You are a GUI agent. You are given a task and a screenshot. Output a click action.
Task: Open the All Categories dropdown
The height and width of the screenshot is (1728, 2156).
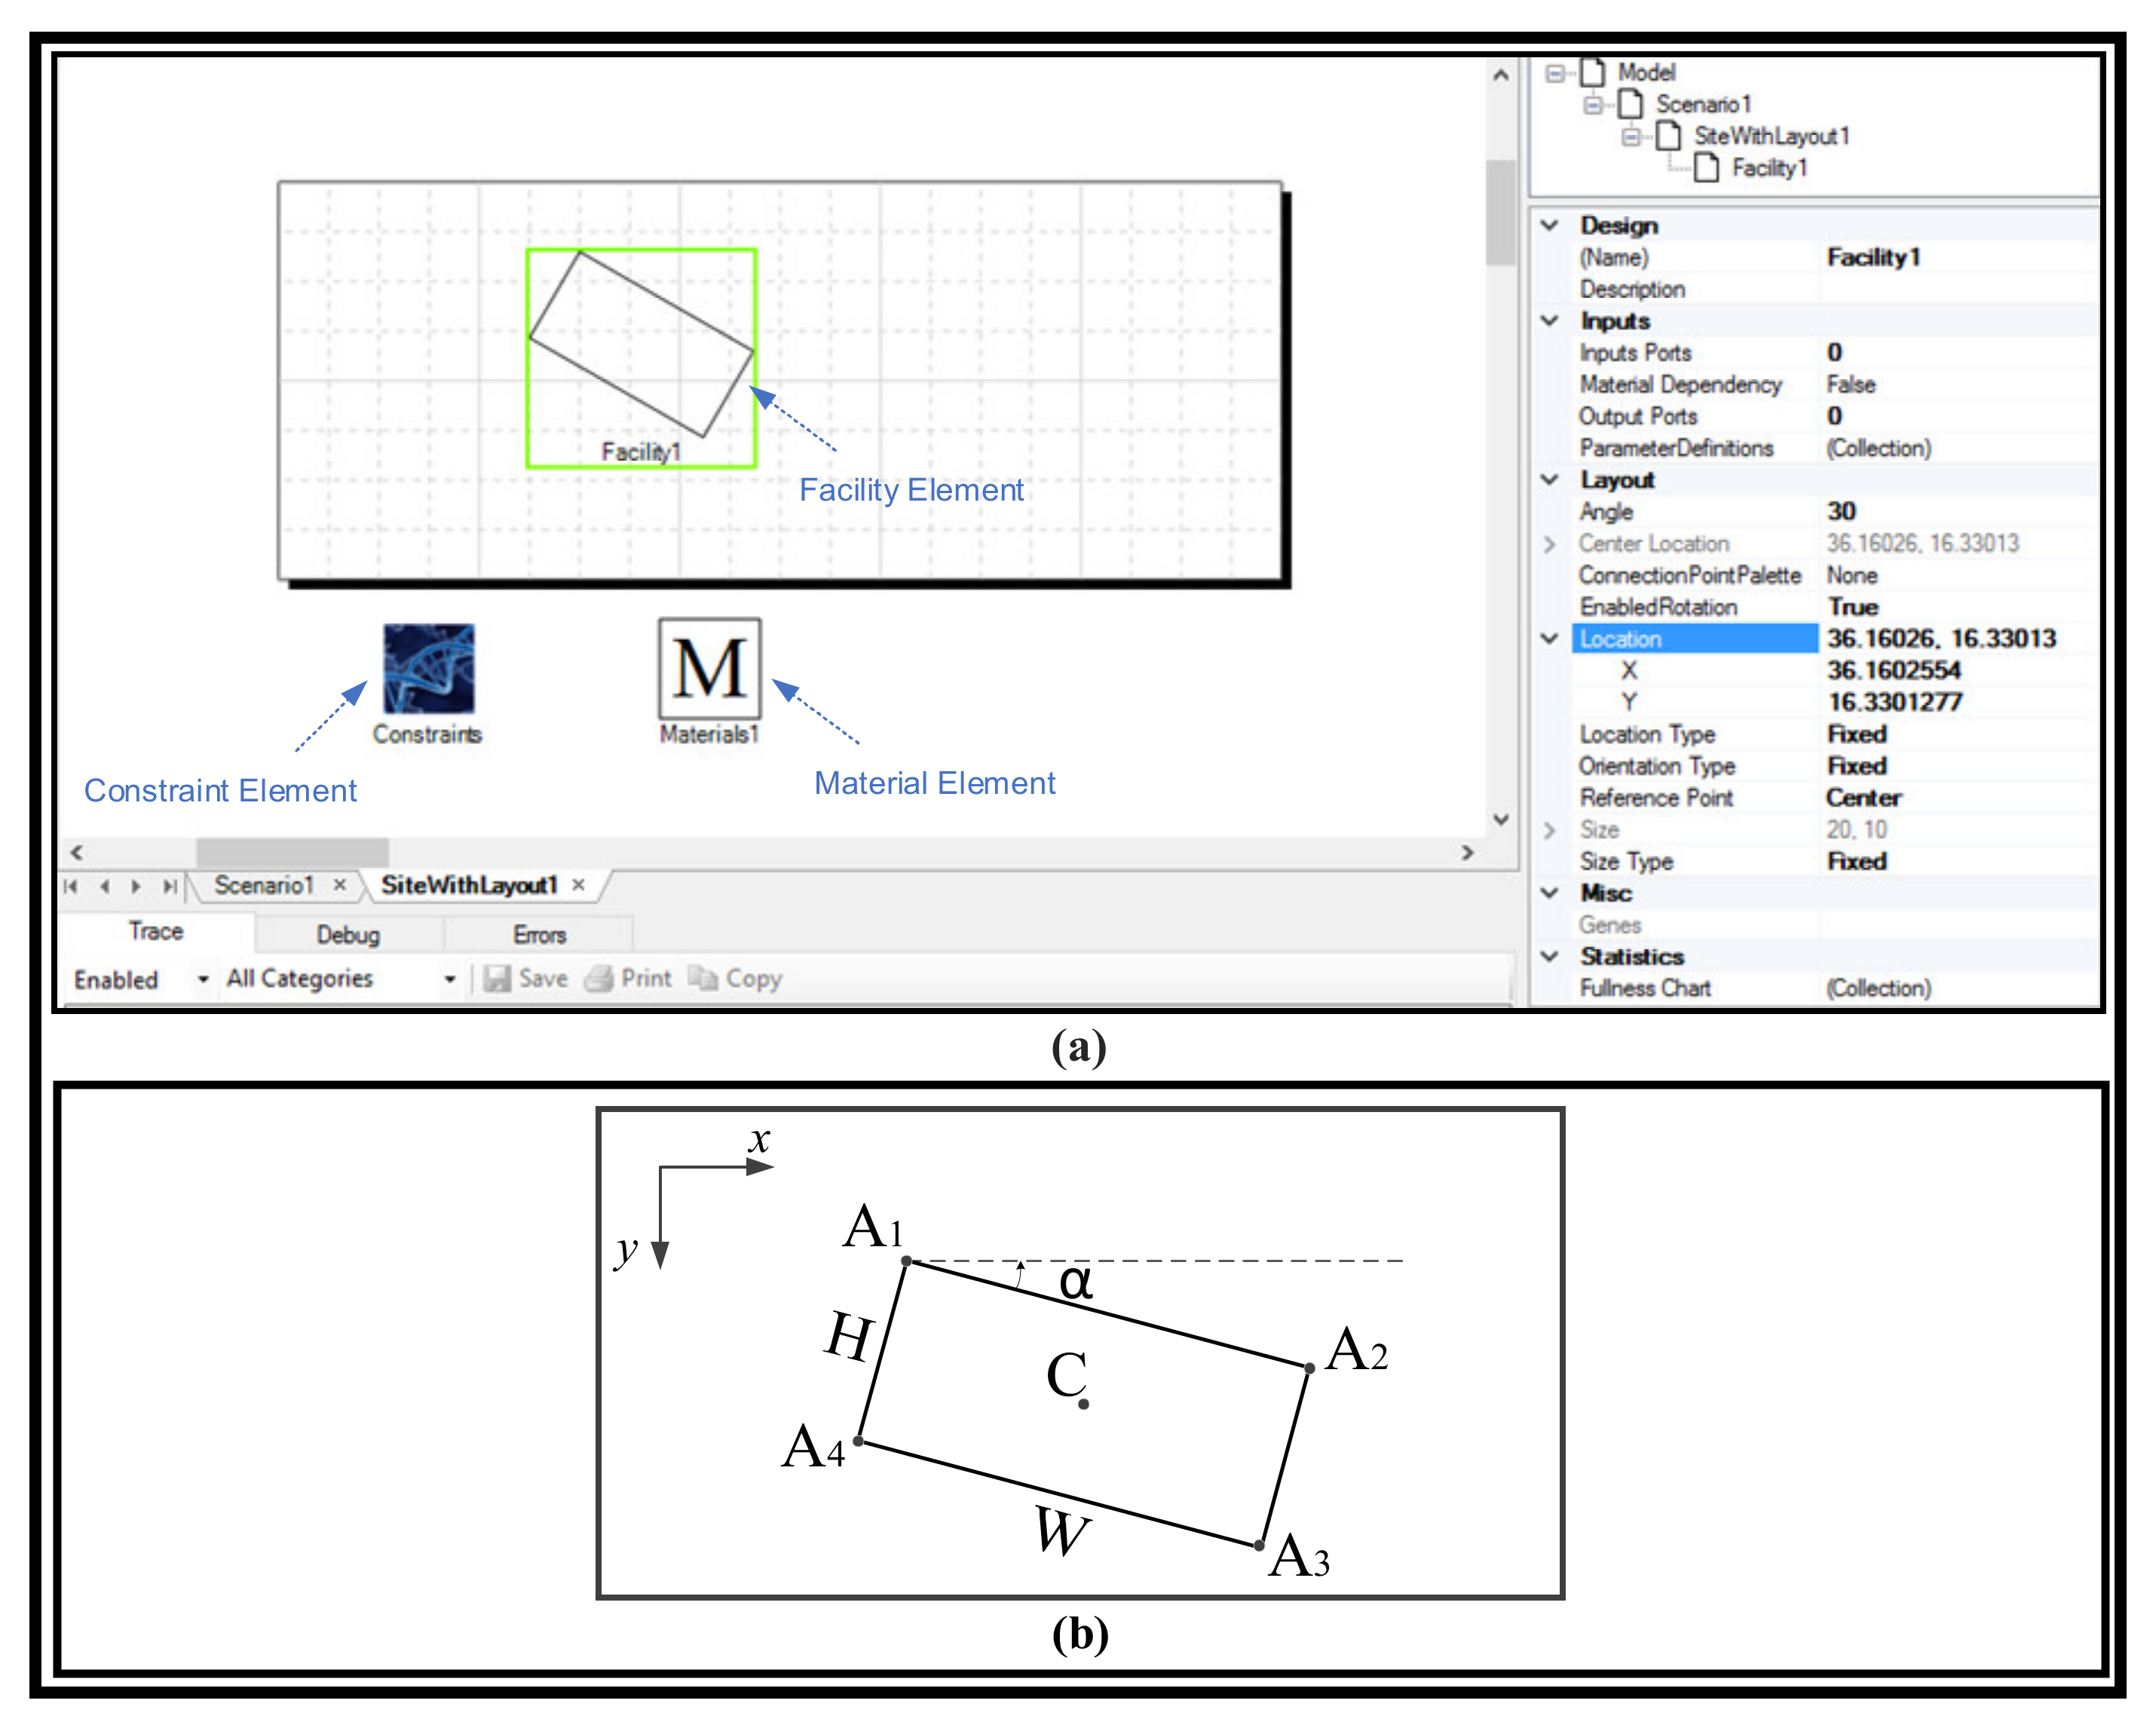point(450,979)
